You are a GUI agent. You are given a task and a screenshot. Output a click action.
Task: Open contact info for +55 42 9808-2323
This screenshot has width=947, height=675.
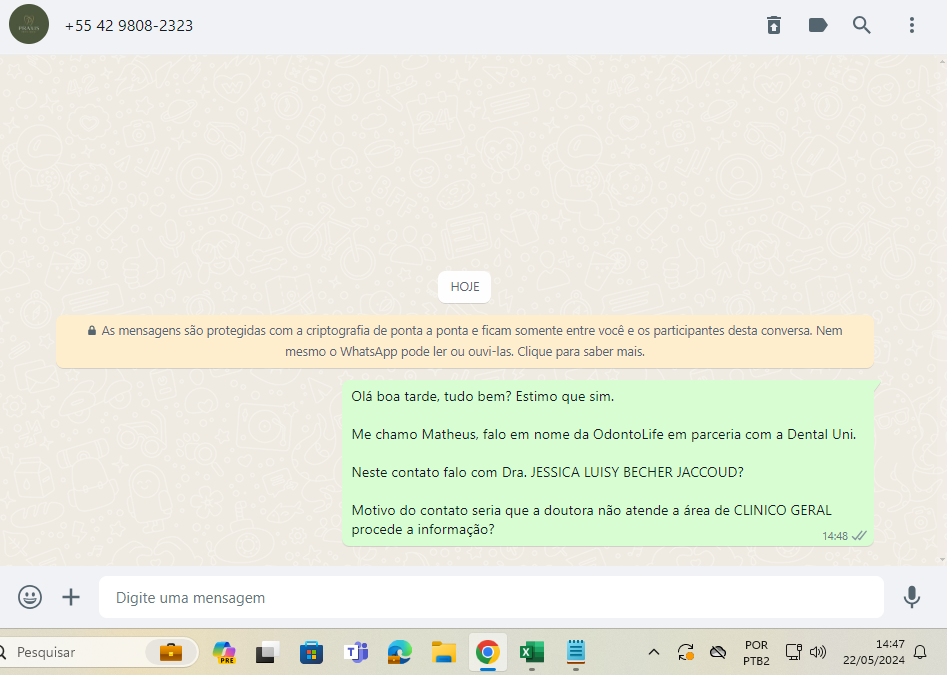[129, 26]
